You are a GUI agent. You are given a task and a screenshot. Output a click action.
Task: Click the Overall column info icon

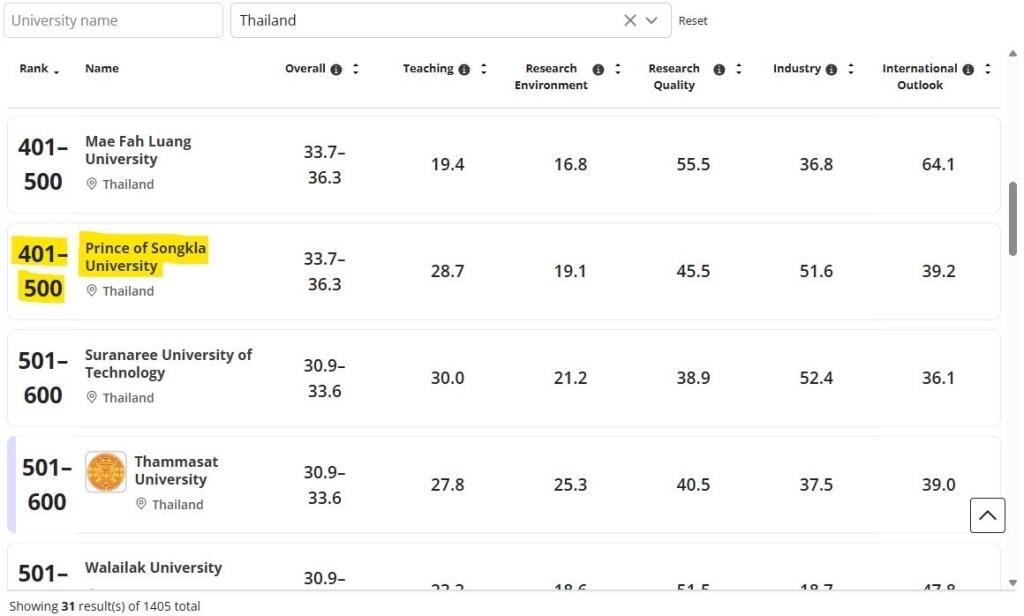(336, 69)
